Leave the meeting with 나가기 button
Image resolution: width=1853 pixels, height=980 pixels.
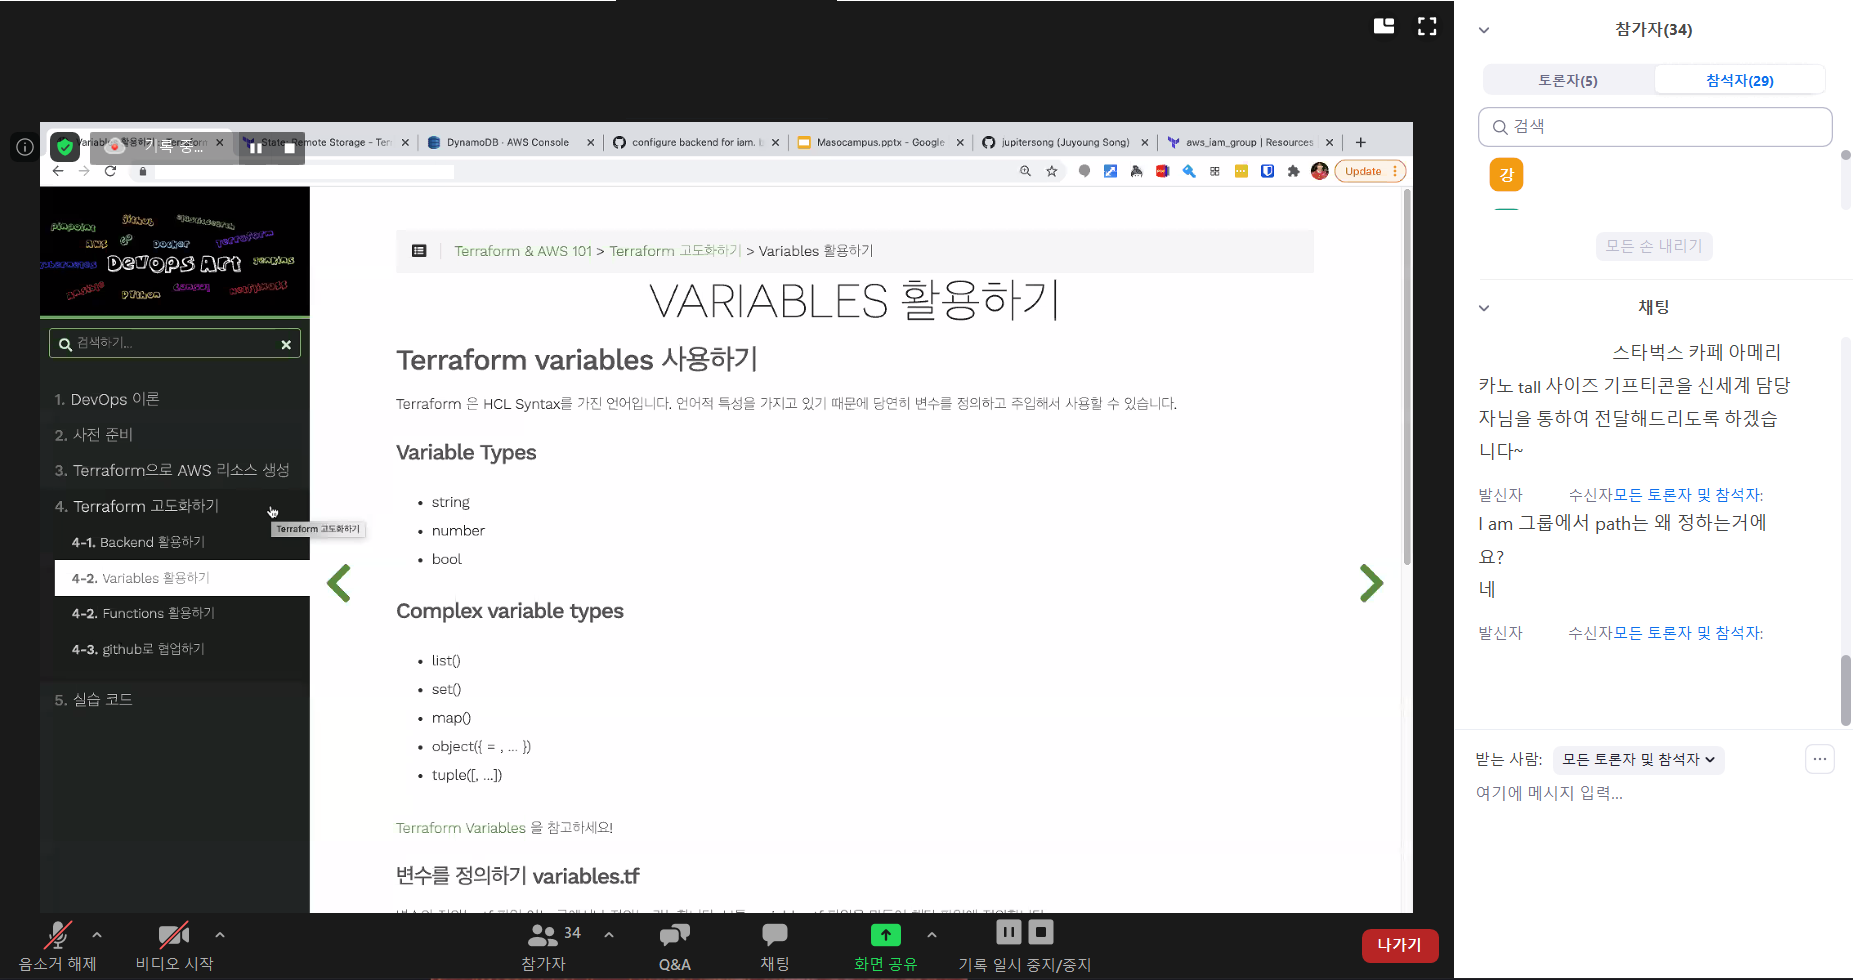(x=1399, y=945)
